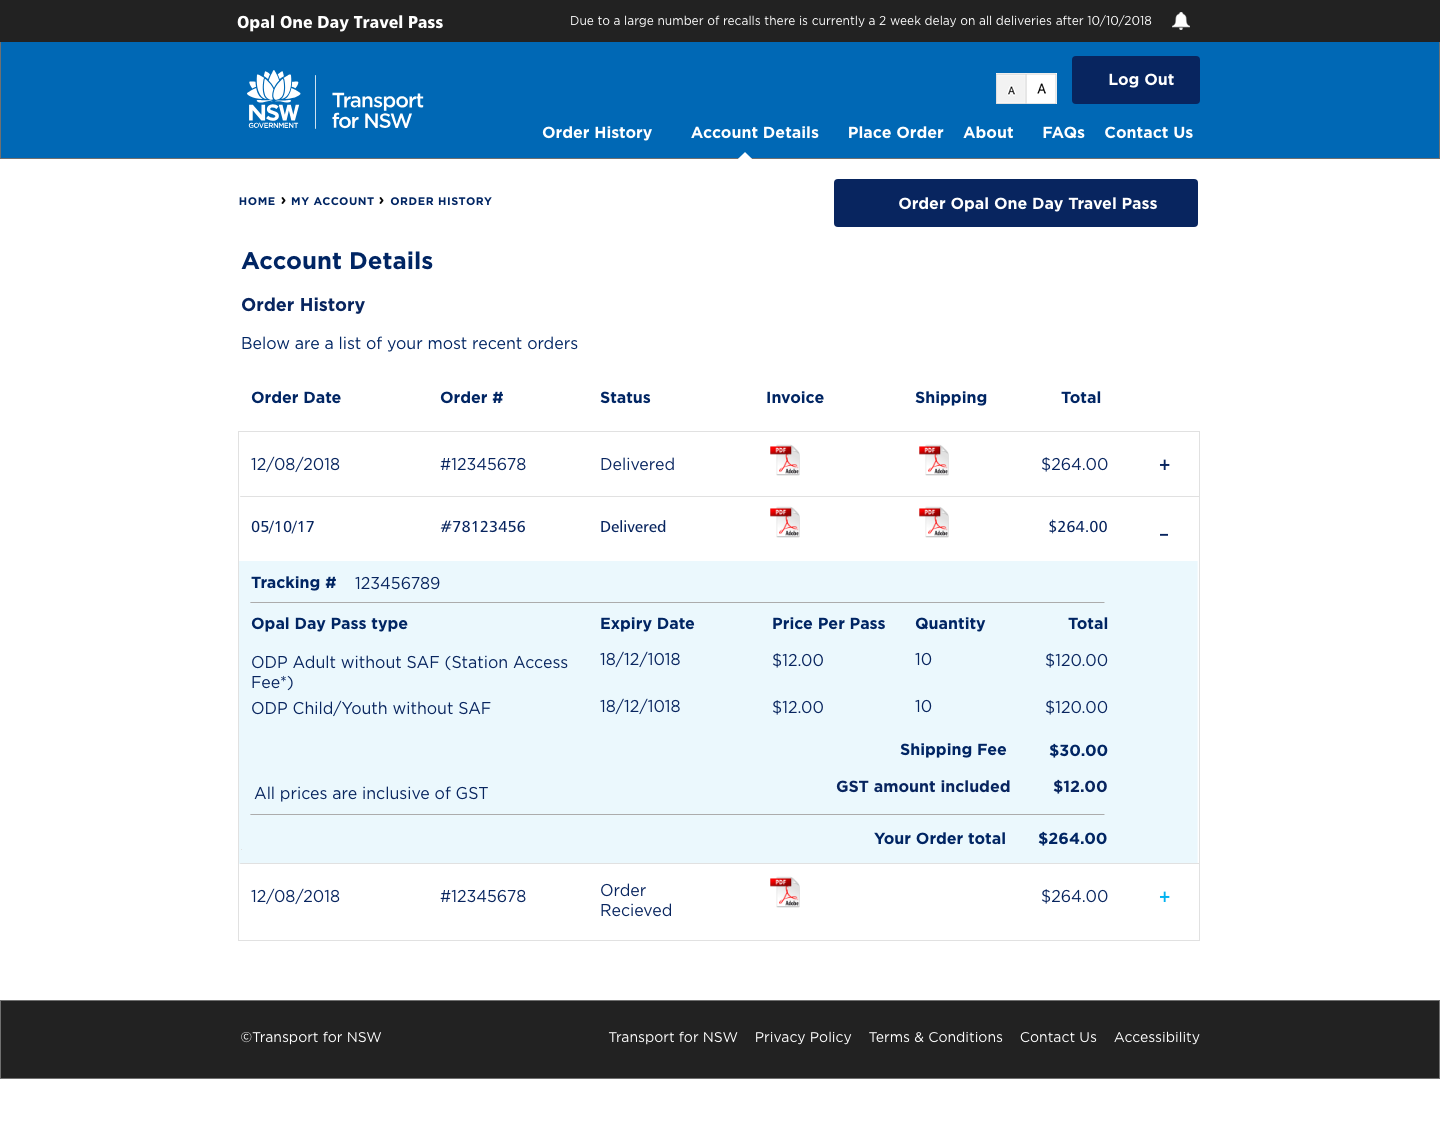This screenshot has height=1136, width=1440.
Task: Open invoice PDF in first 12/08/2018 Delivered row
Action: pos(785,460)
